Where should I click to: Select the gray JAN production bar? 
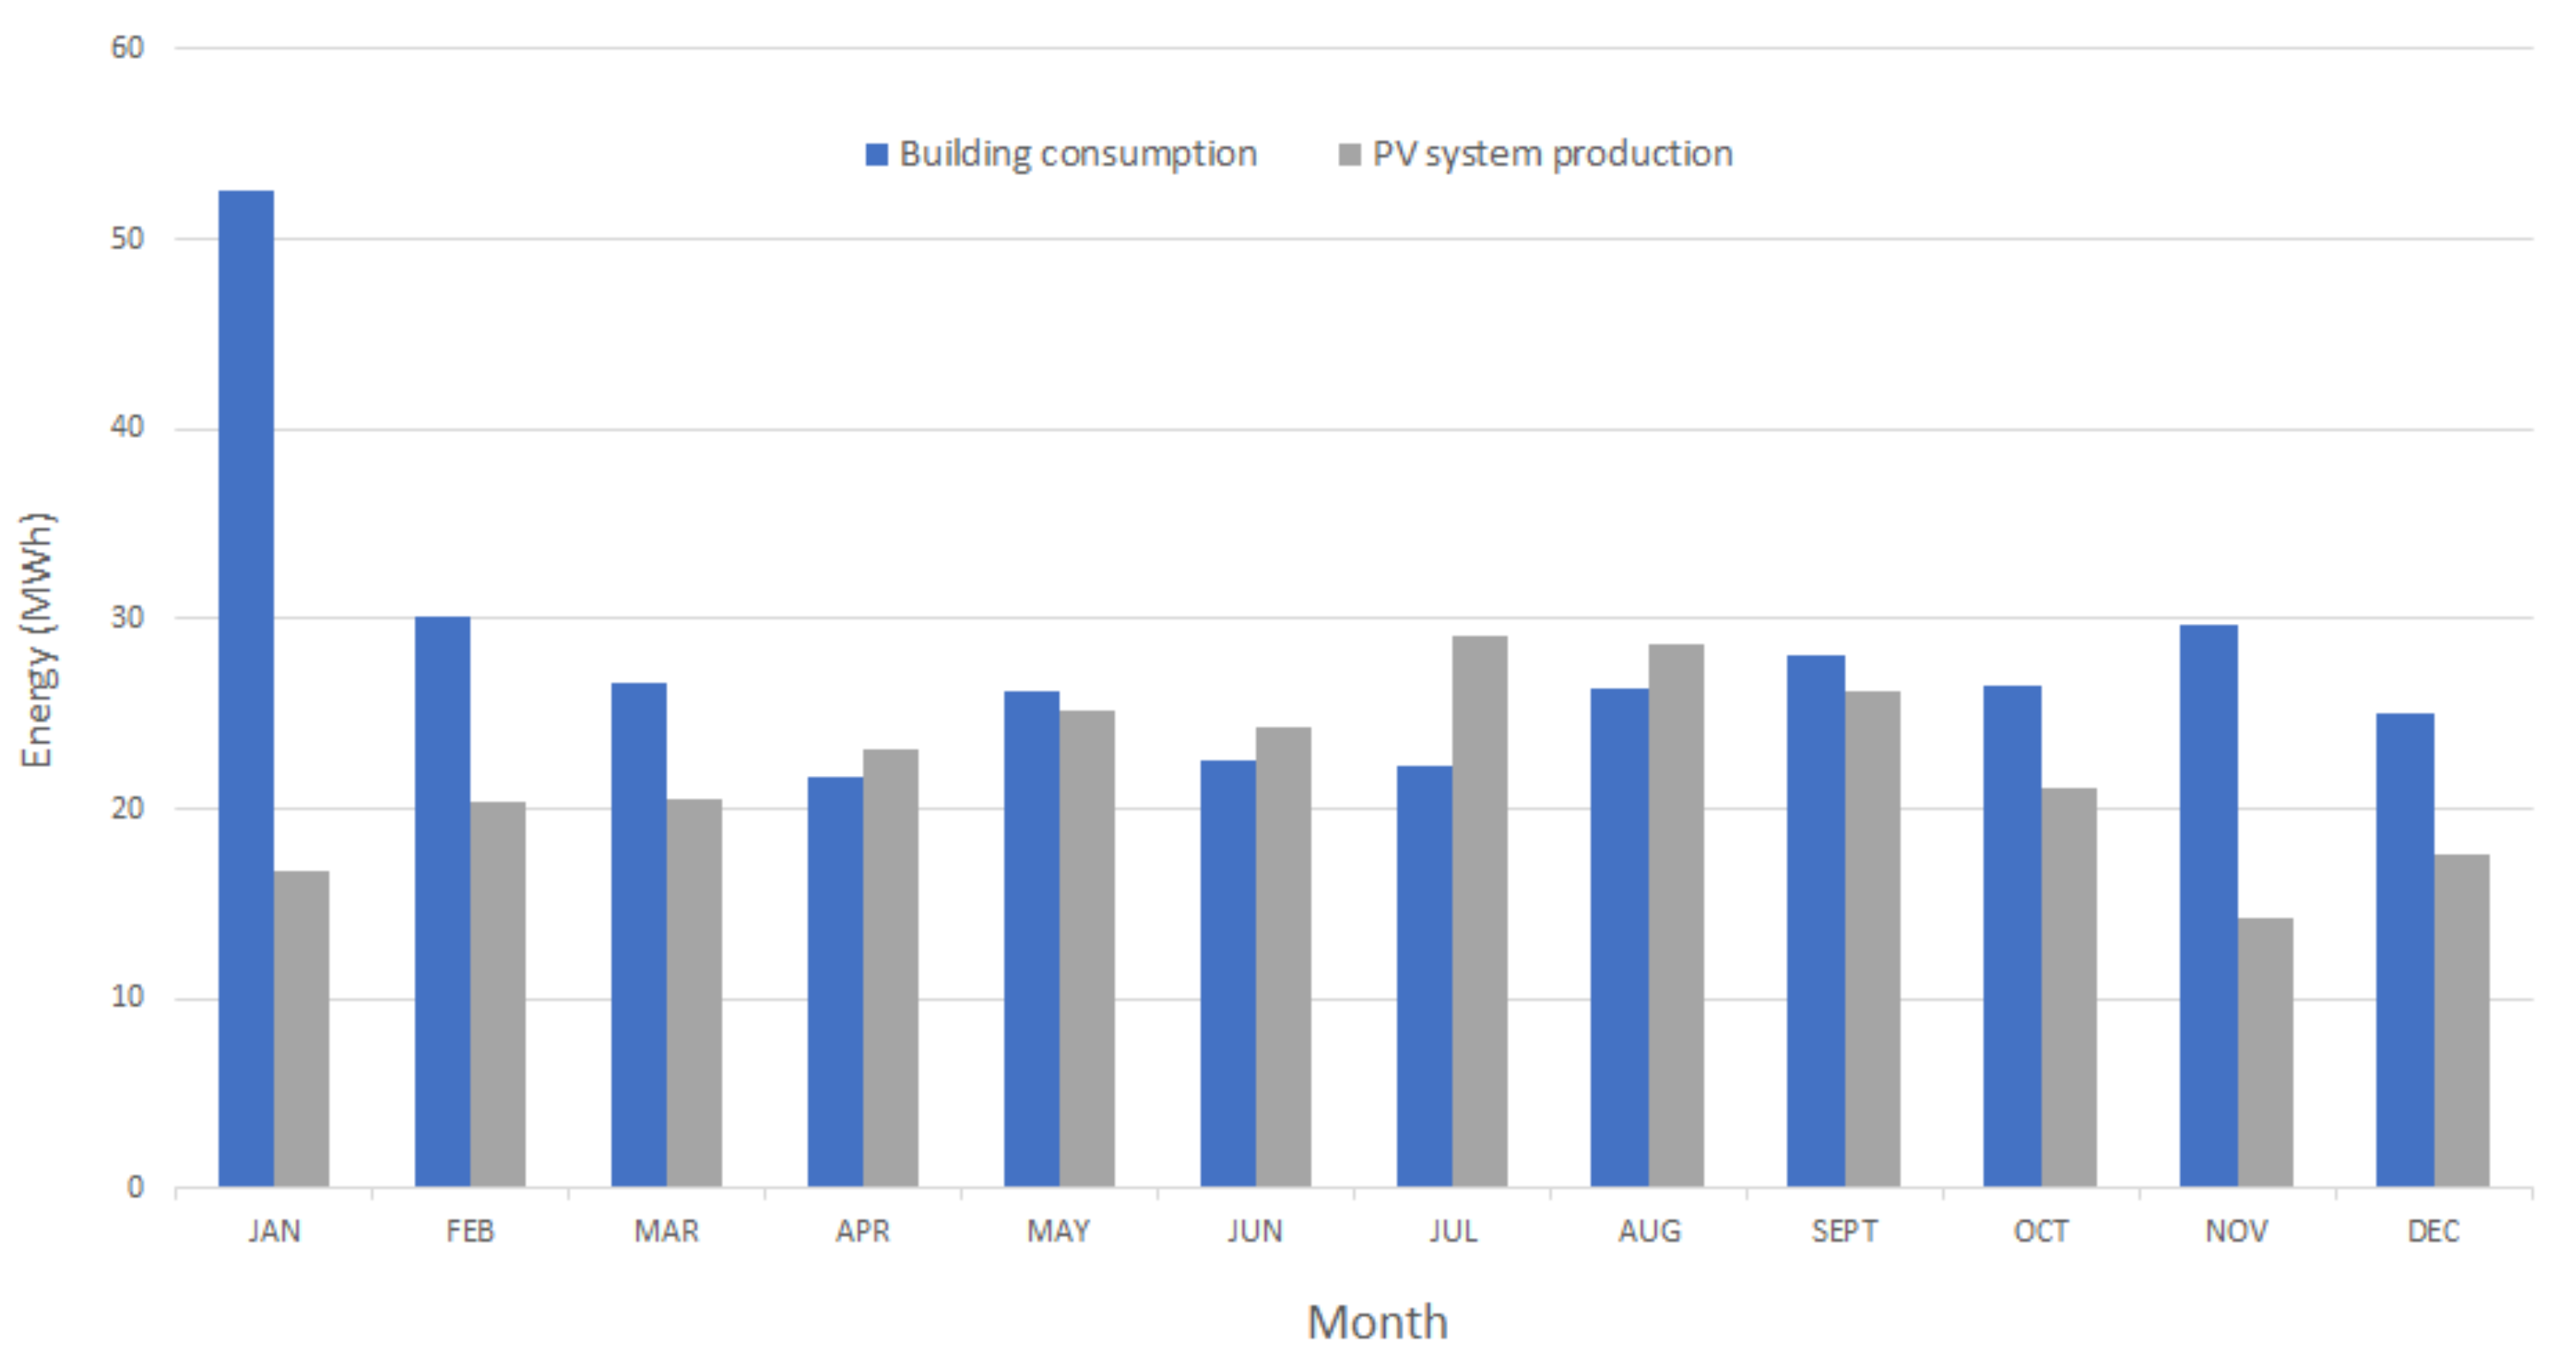pos(301,1028)
